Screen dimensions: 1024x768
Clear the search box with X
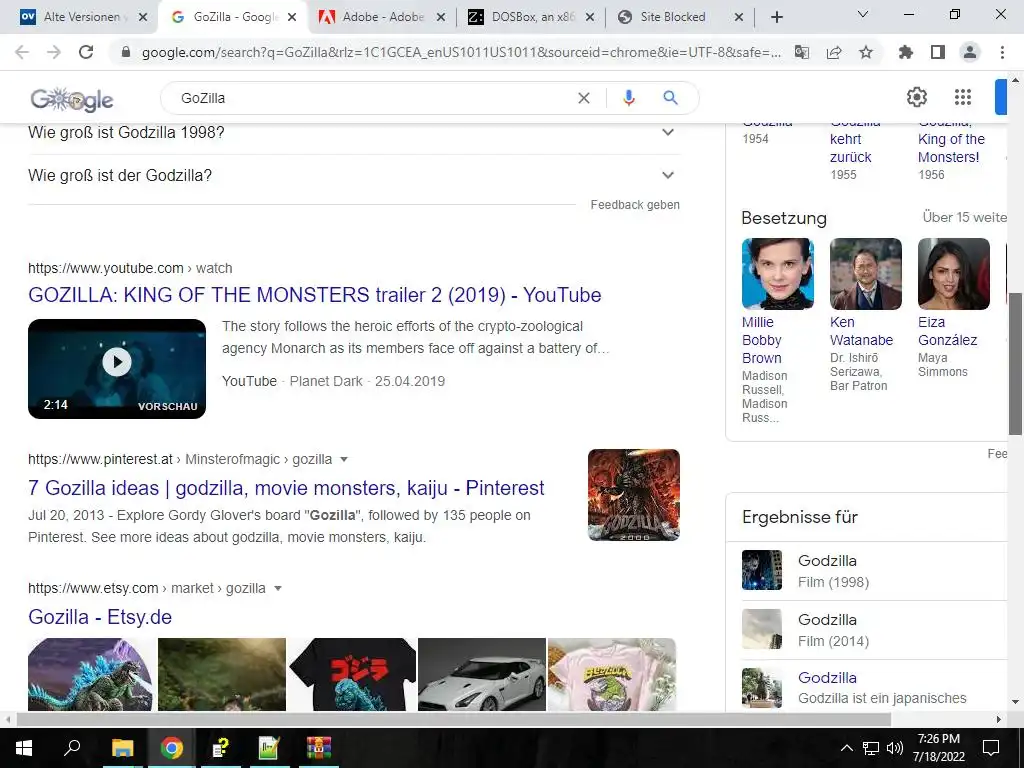584,98
